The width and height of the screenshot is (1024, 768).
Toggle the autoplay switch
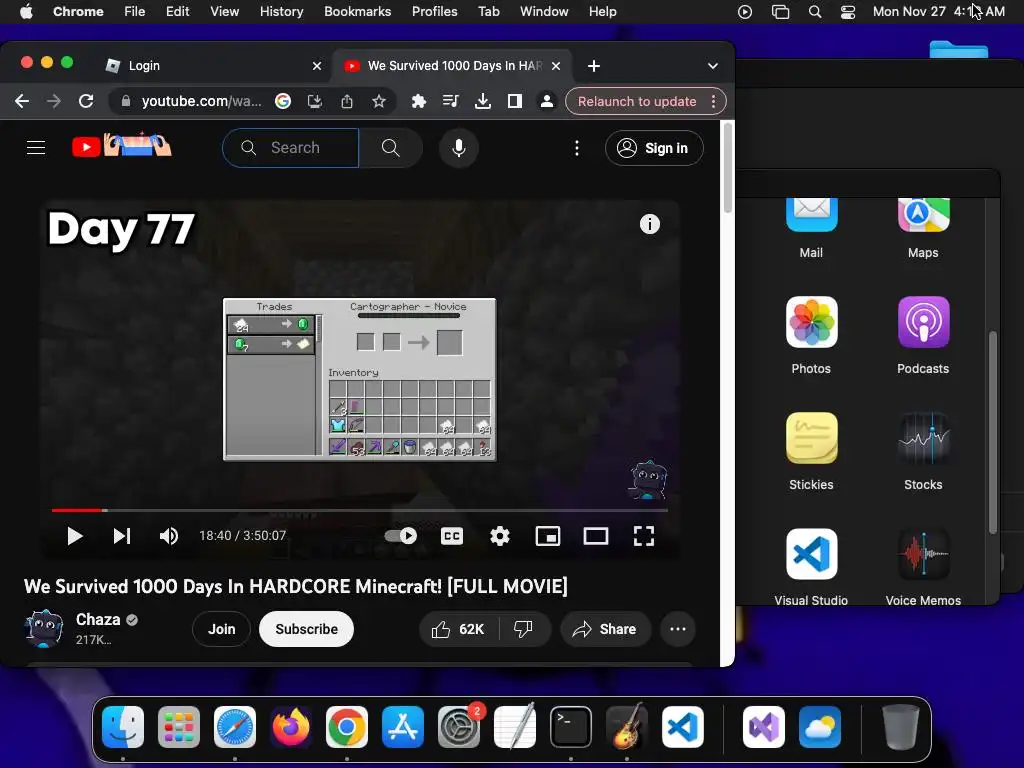click(400, 536)
